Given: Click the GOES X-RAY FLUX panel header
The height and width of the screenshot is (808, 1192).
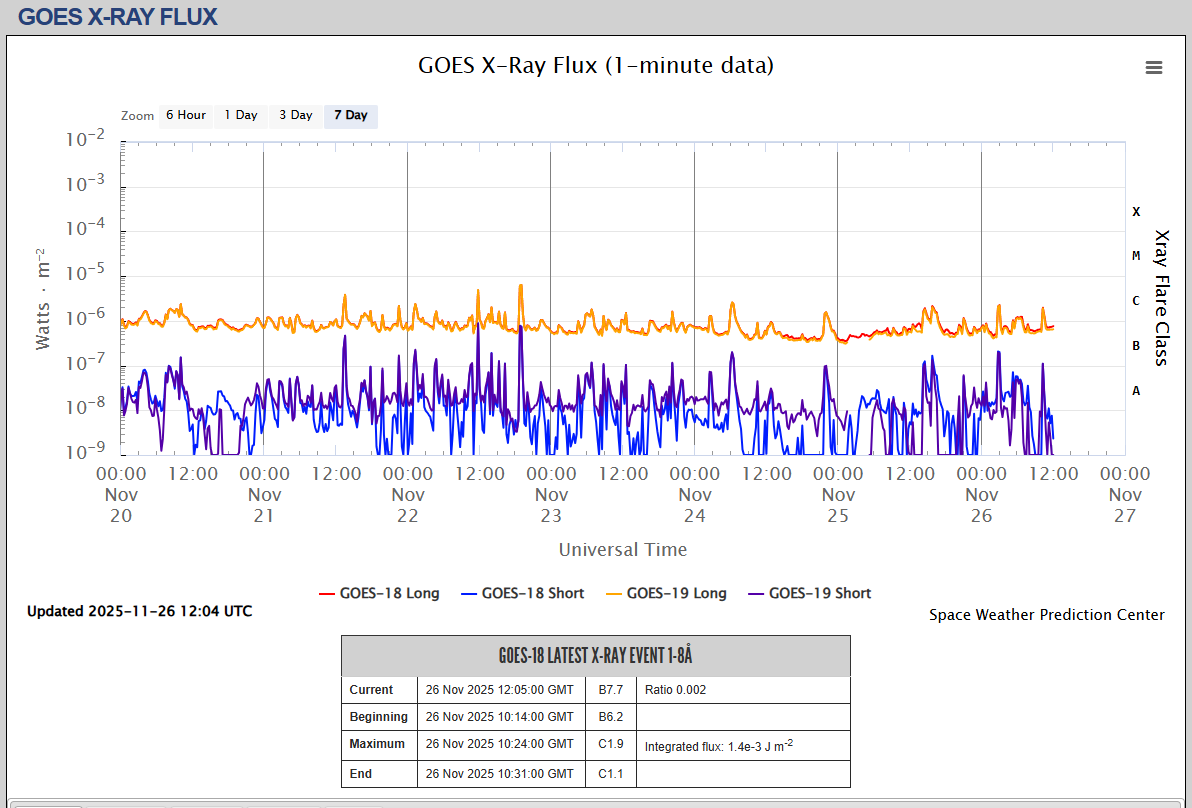Looking at the screenshot, I should click(x=118, y=17).
